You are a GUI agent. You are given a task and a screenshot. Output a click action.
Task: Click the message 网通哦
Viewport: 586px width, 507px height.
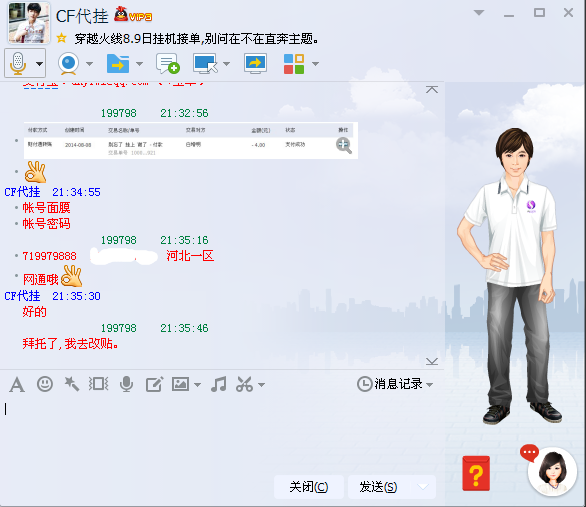40,279
